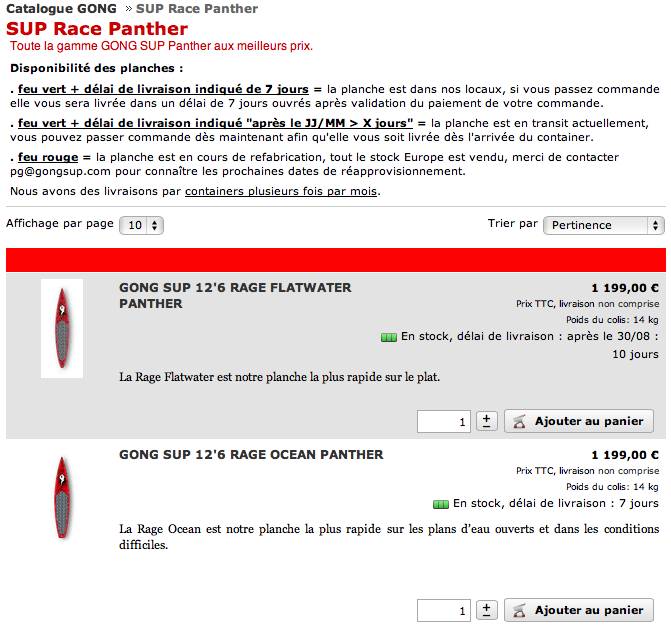Open the Affichage par page dropdown

pyautogui.click(x=141, y=225)
